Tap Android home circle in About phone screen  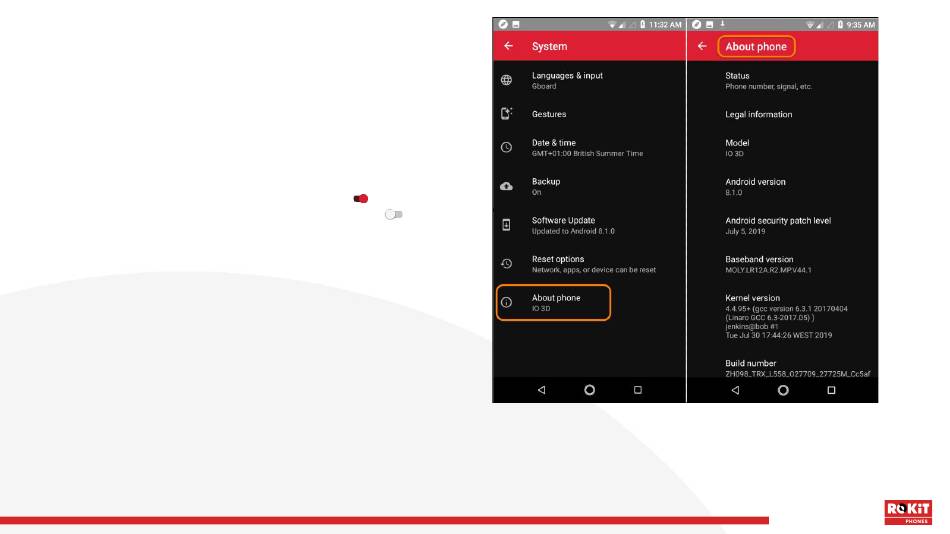783,390
